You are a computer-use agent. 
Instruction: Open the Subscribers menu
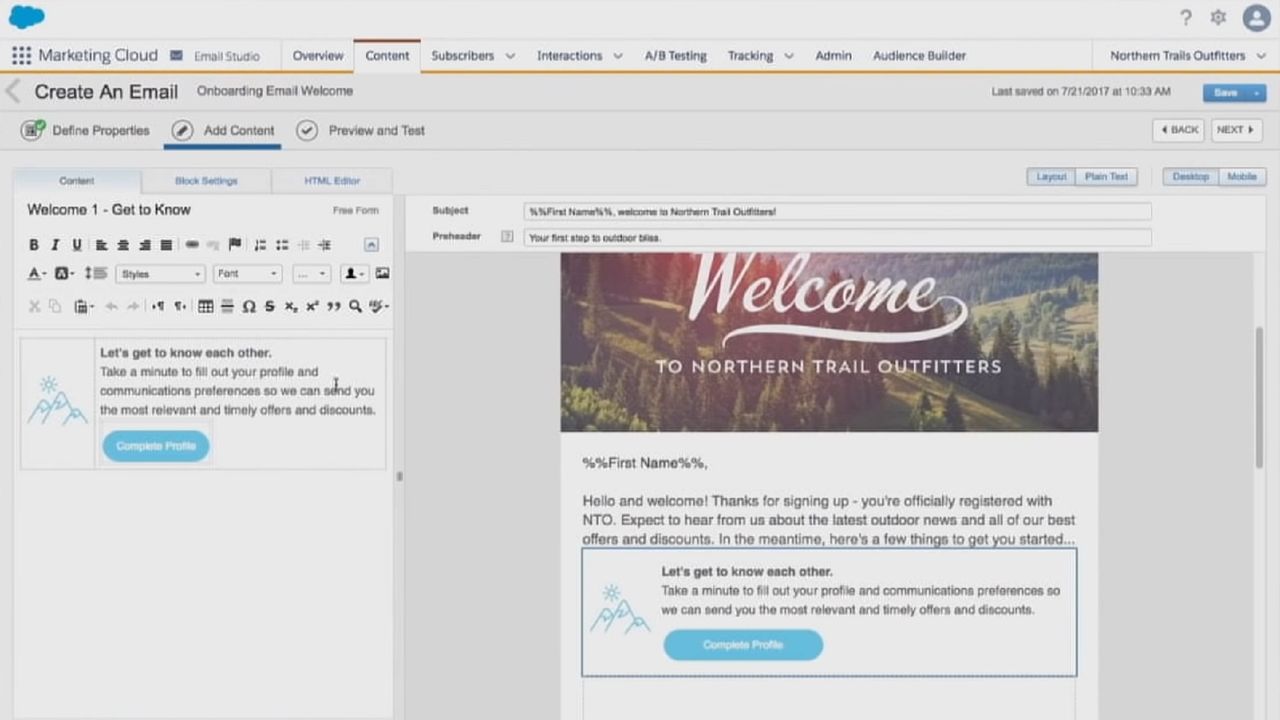coord(473,56)
